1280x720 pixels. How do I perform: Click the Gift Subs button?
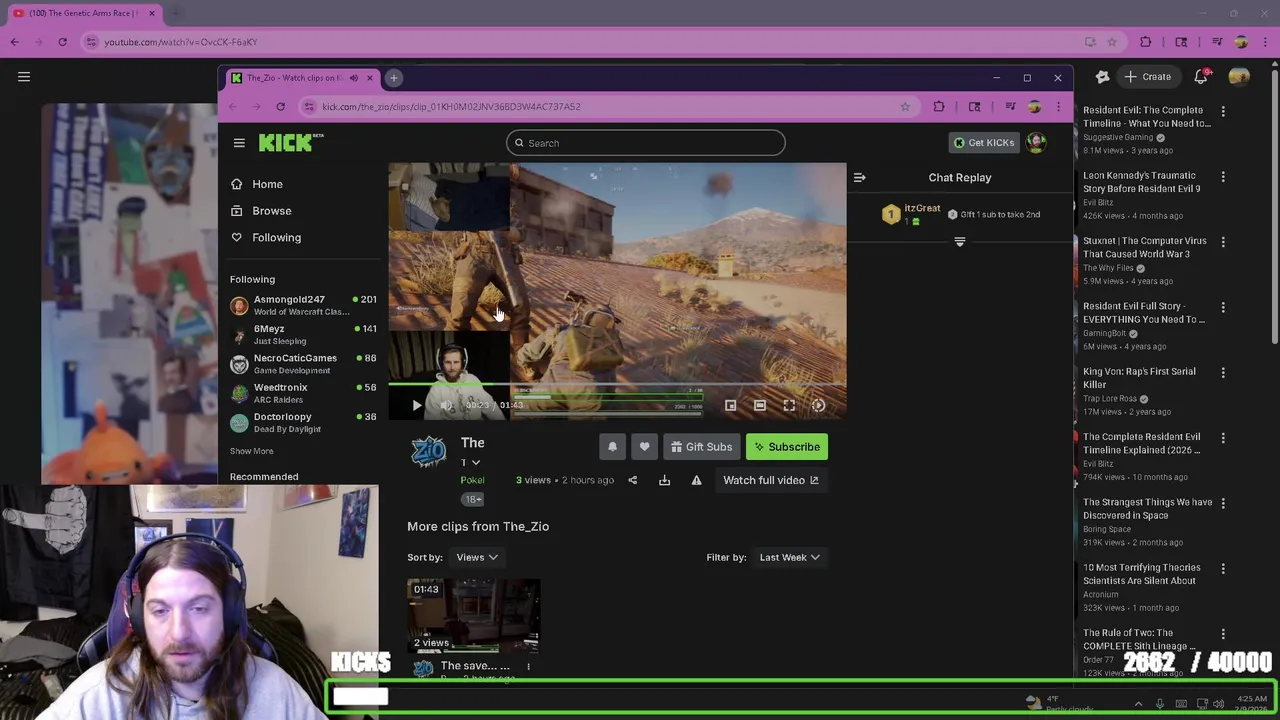[x=701, y=447]
